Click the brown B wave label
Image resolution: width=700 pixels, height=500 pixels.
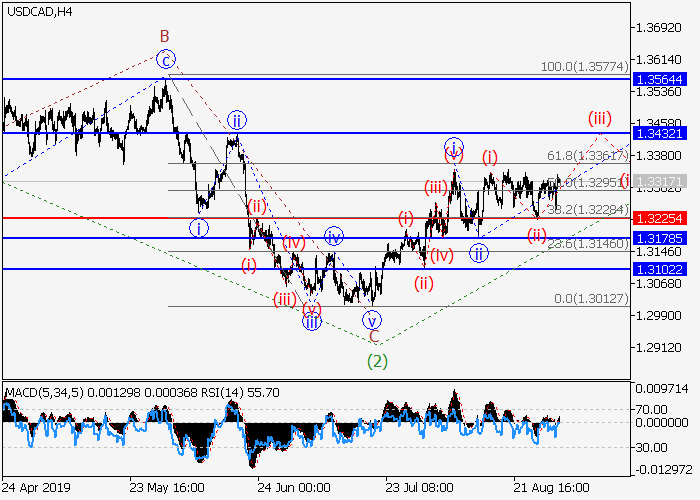(165, 35)
